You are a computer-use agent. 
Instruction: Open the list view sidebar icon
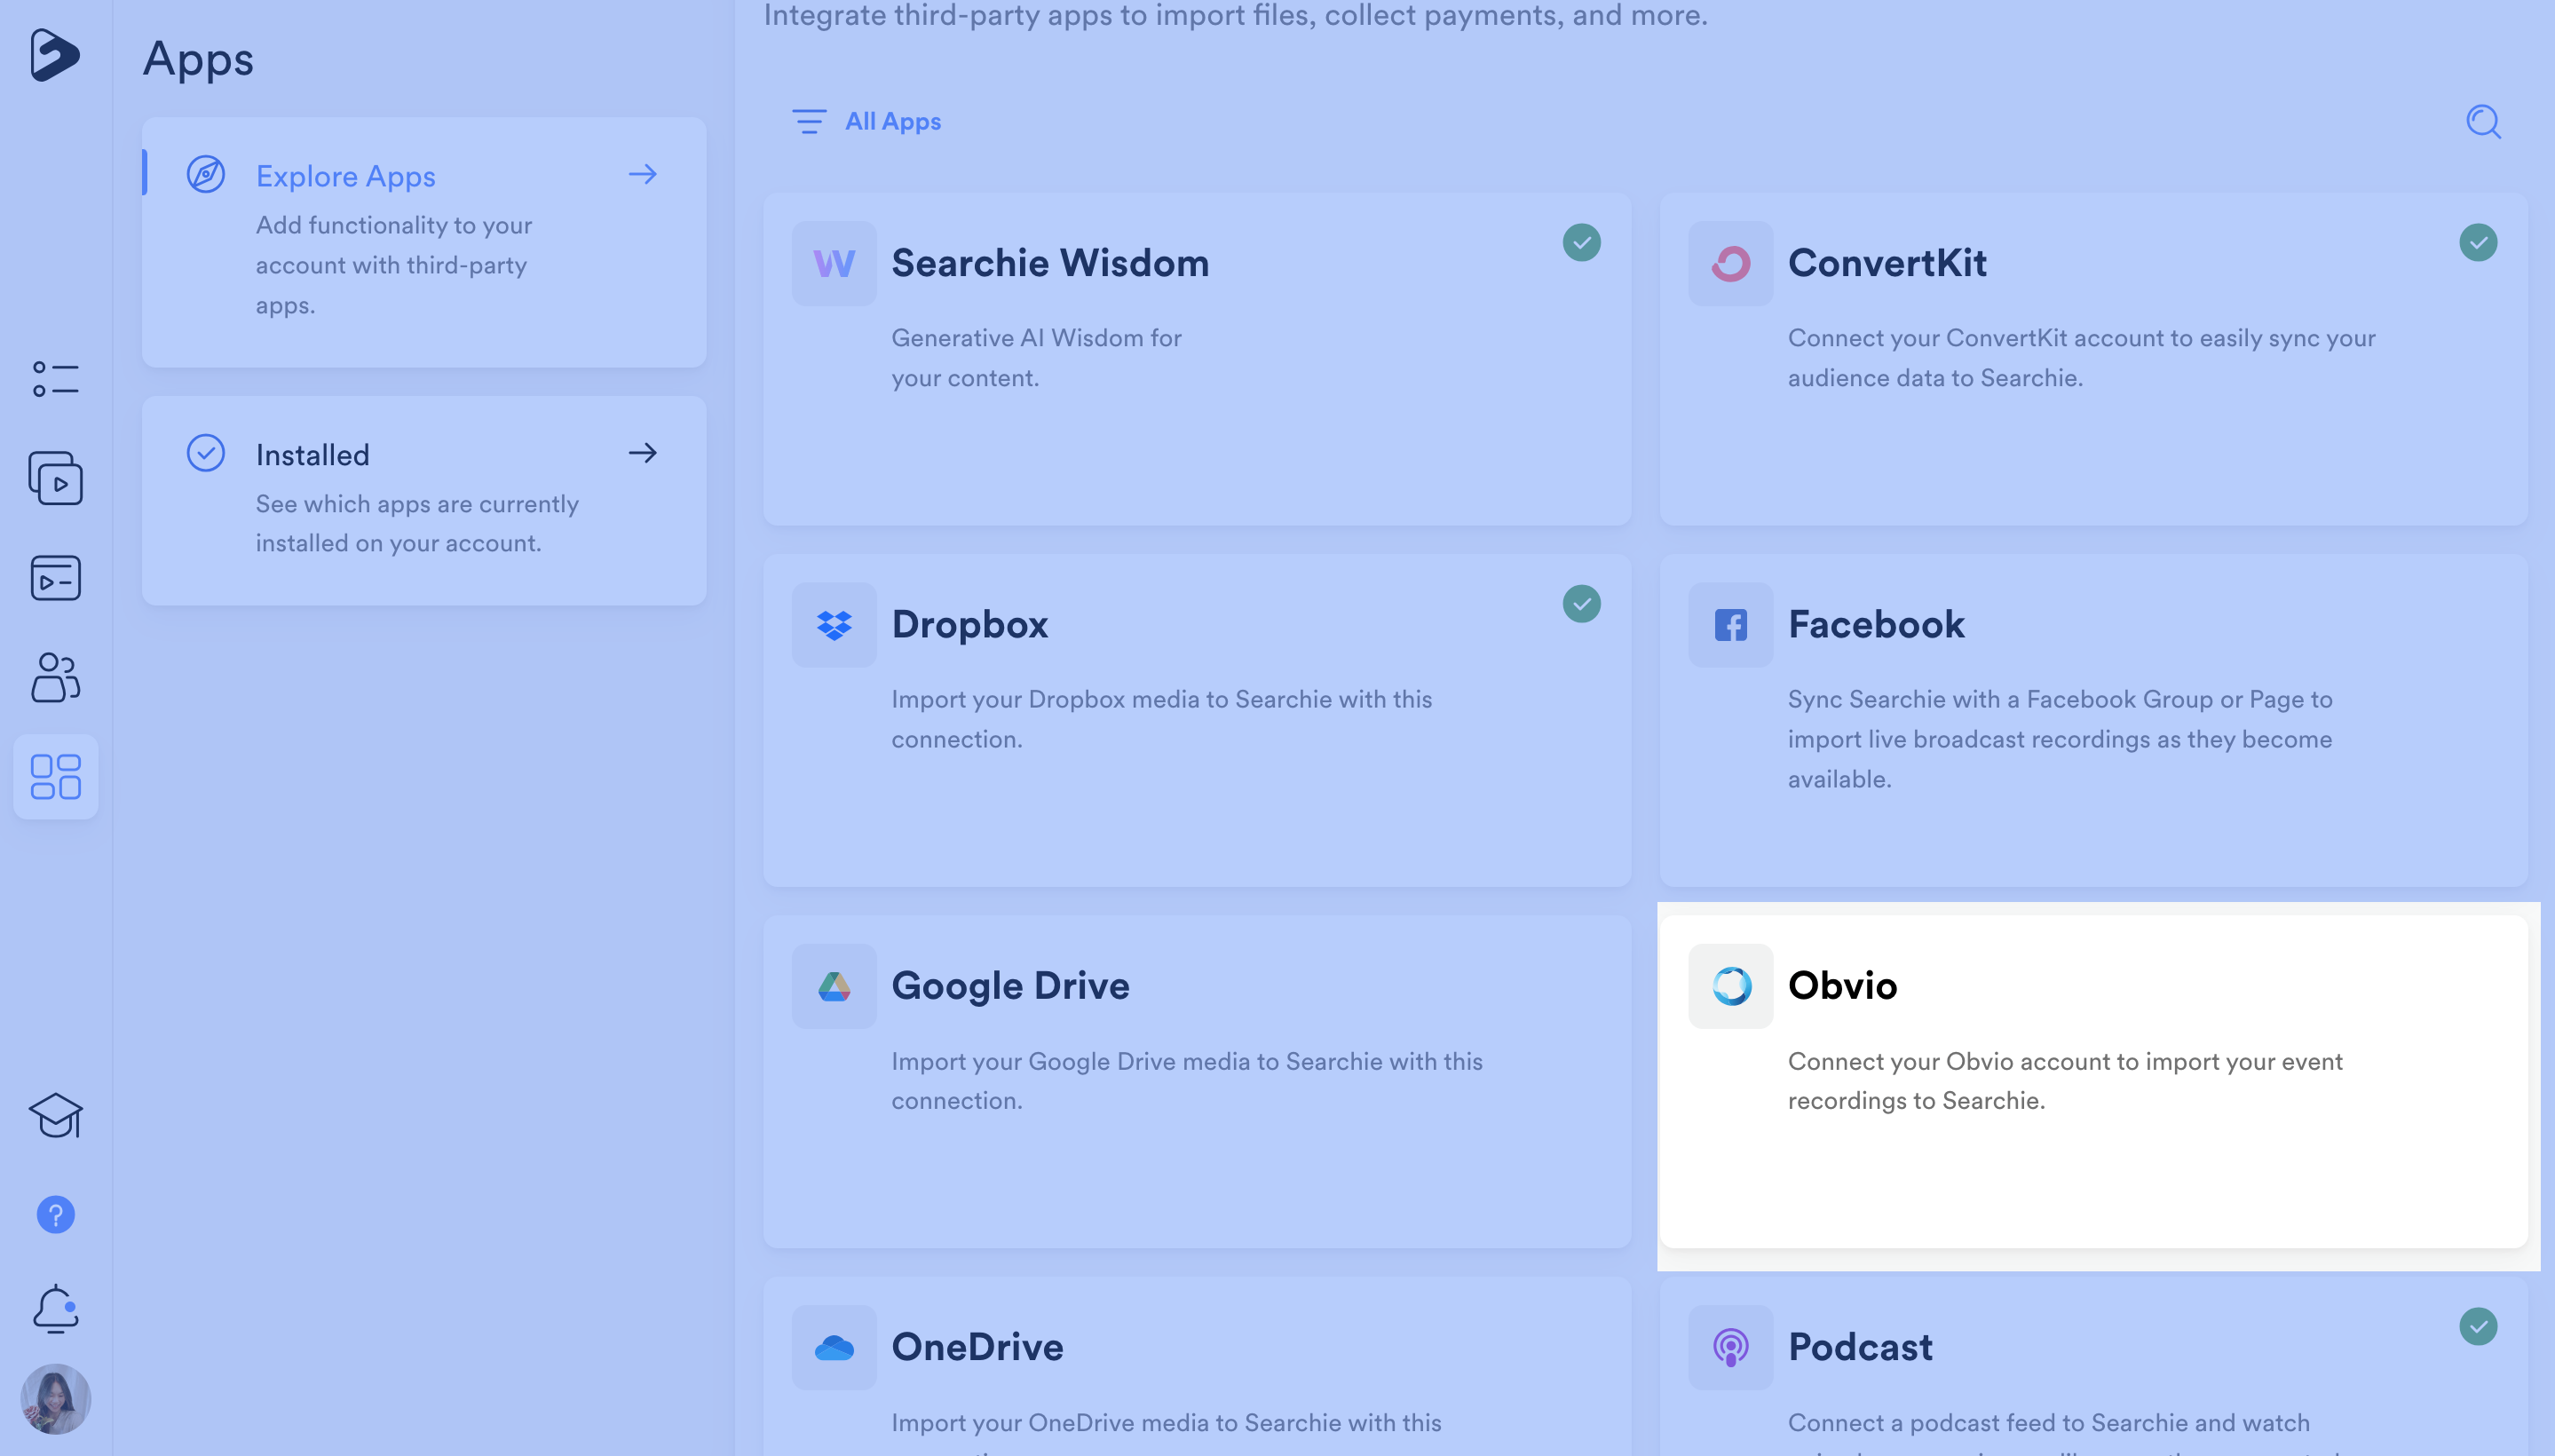point(55,379)
